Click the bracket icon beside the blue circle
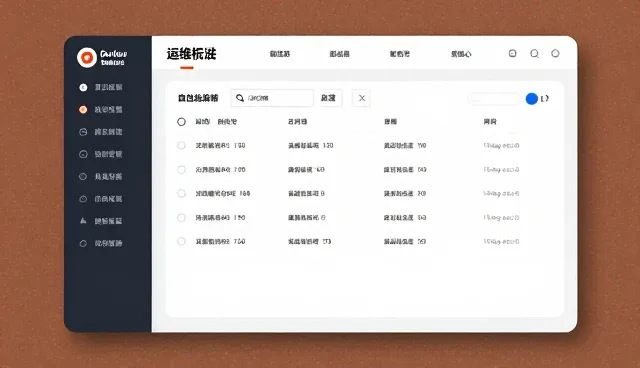The height and width of the screenshot is (368, 640). 544,98
